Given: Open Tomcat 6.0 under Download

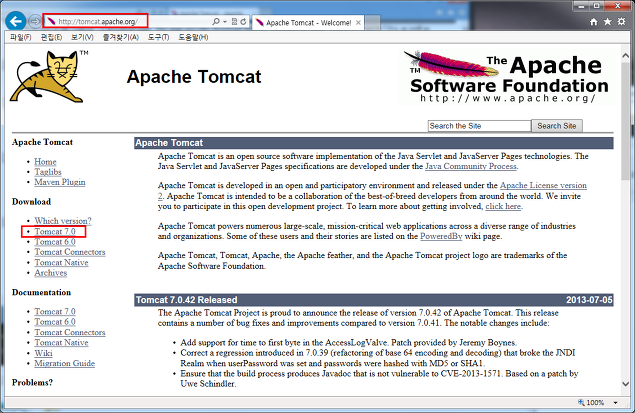Looking at the screenshot, I should click(55, 242).
